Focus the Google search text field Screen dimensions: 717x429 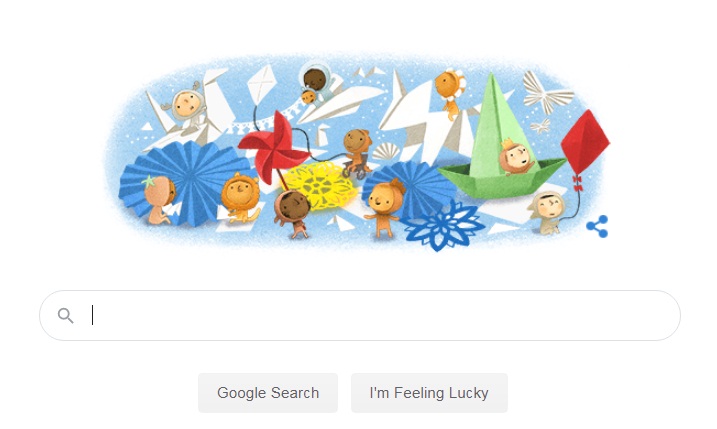pos(360,316)
